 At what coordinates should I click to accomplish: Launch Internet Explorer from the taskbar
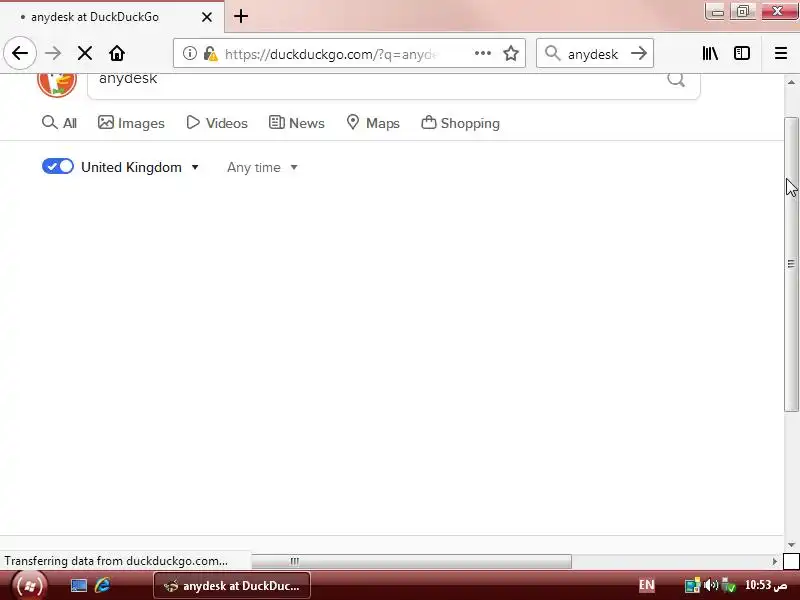pyautogui.click(x=102, y=585)
